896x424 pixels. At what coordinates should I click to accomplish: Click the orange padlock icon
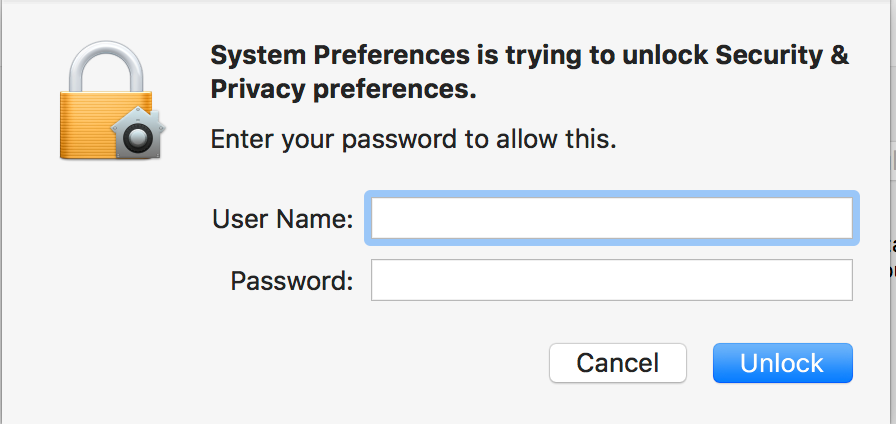pos(112,100)
